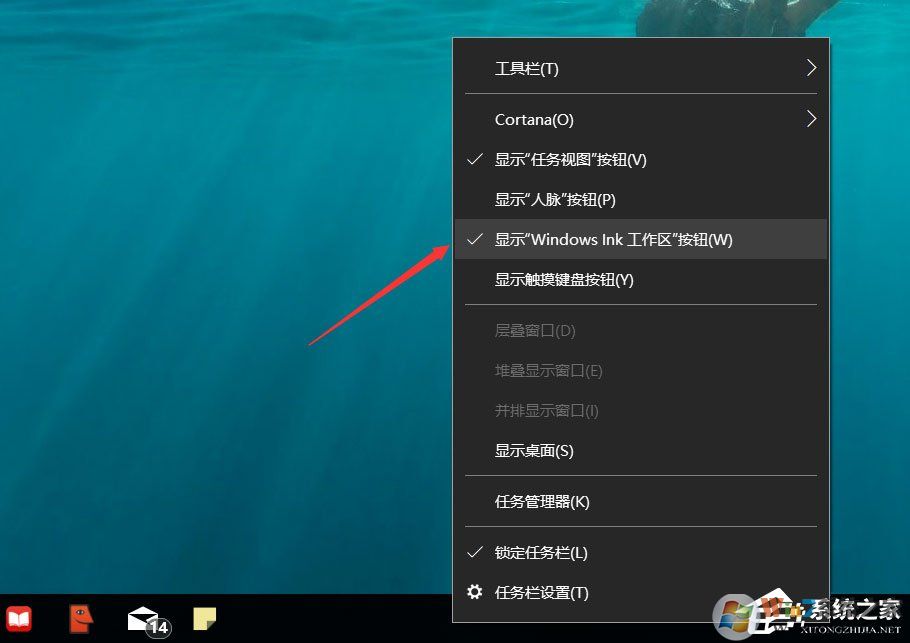The image size is (910, 643).
Task: Expand the 工具栏(T) submenu arrow
Action: tap(811, 68)
